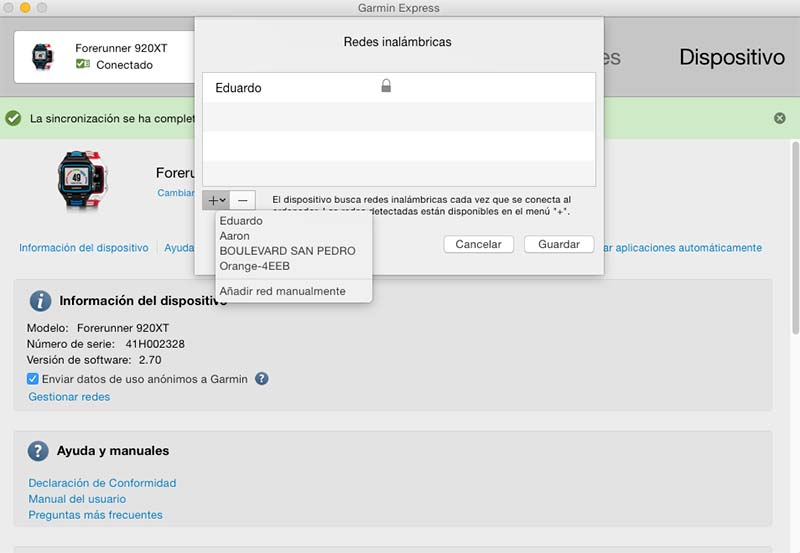
Task: Dismiss the sync completed notification banner
Action: coord(780,118)
